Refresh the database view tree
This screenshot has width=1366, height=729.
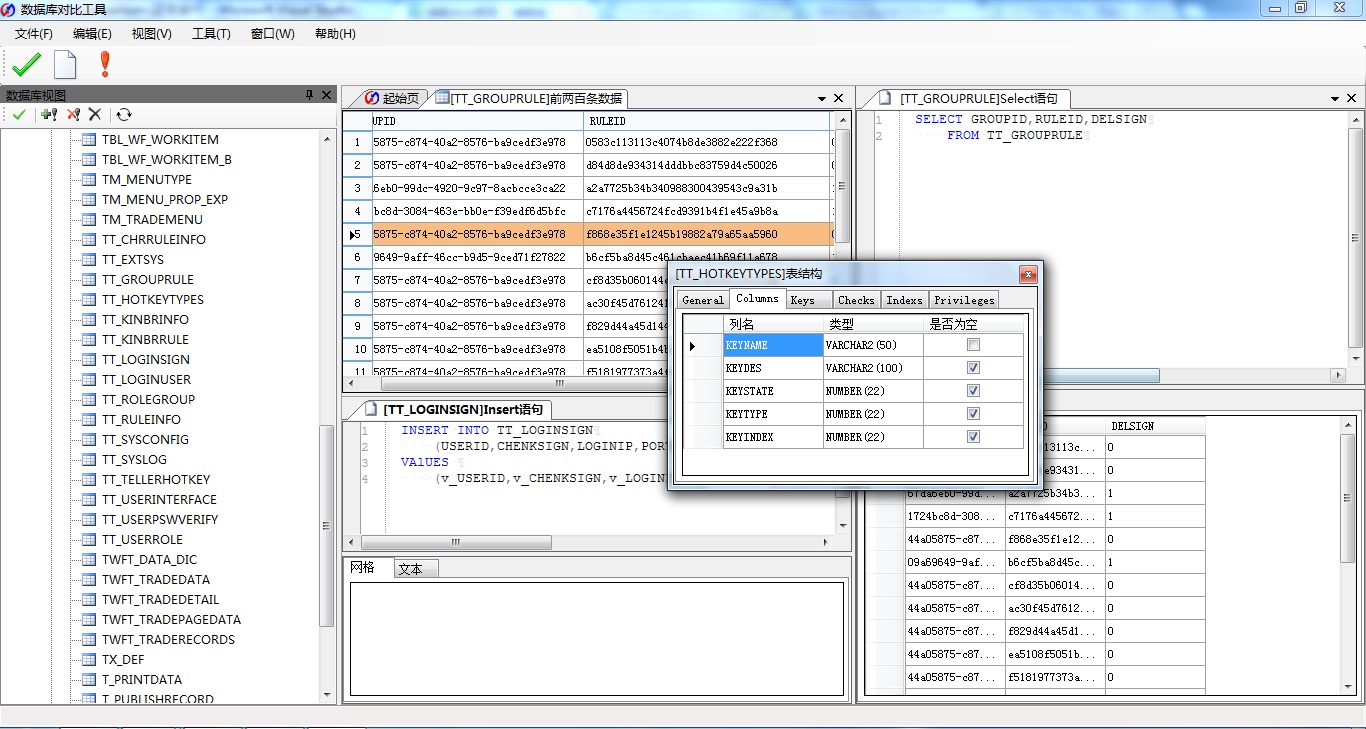123,115
